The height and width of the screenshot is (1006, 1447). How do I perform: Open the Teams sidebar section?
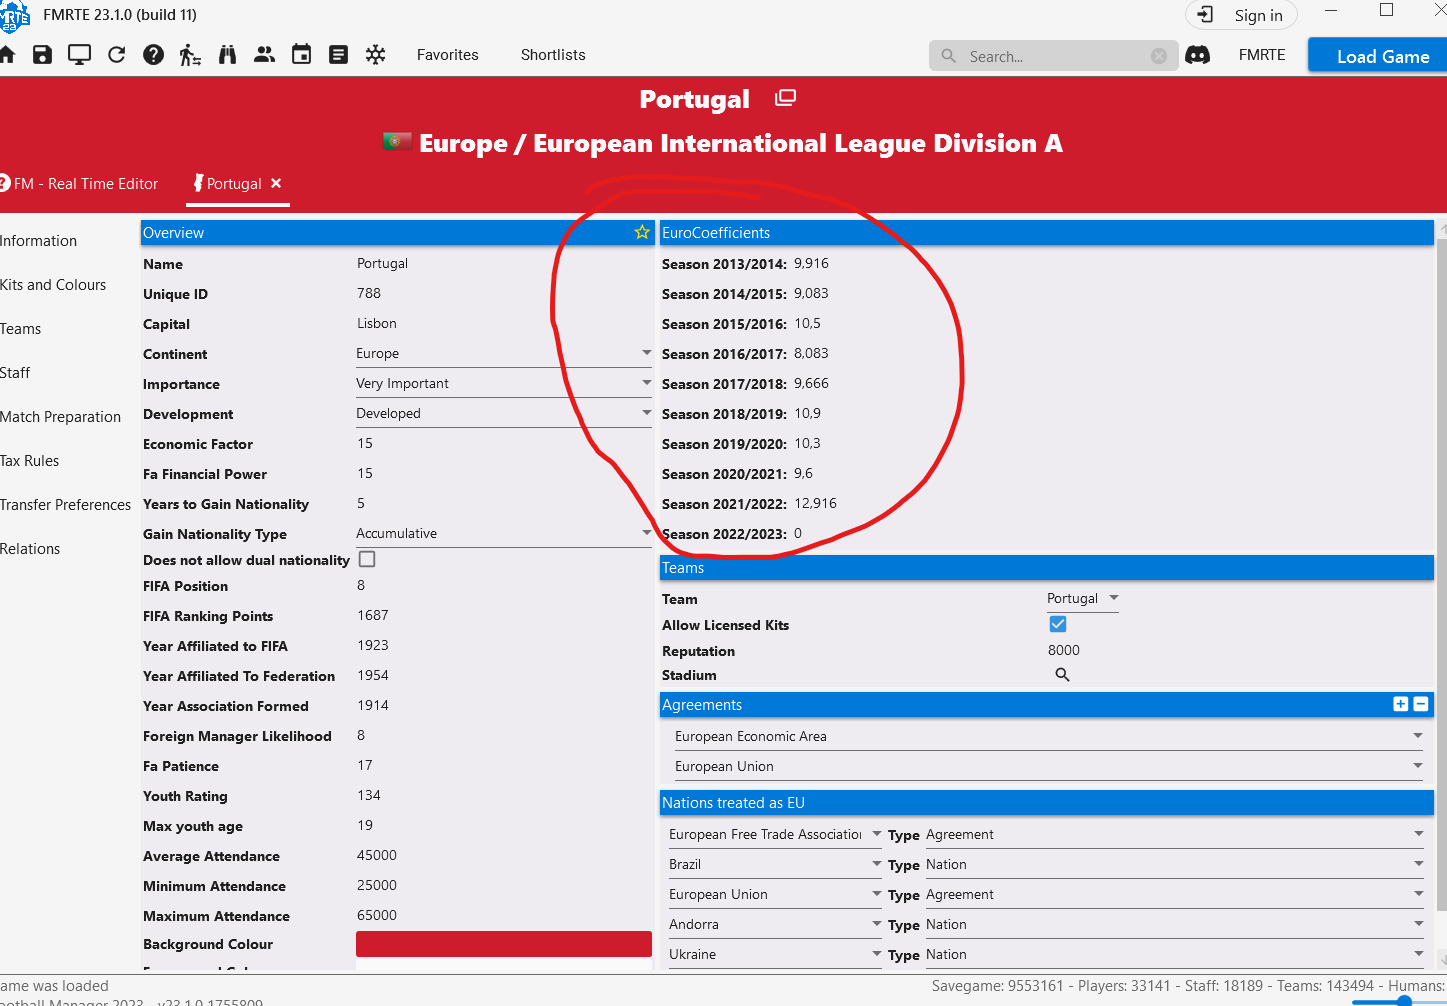[20, 329]
